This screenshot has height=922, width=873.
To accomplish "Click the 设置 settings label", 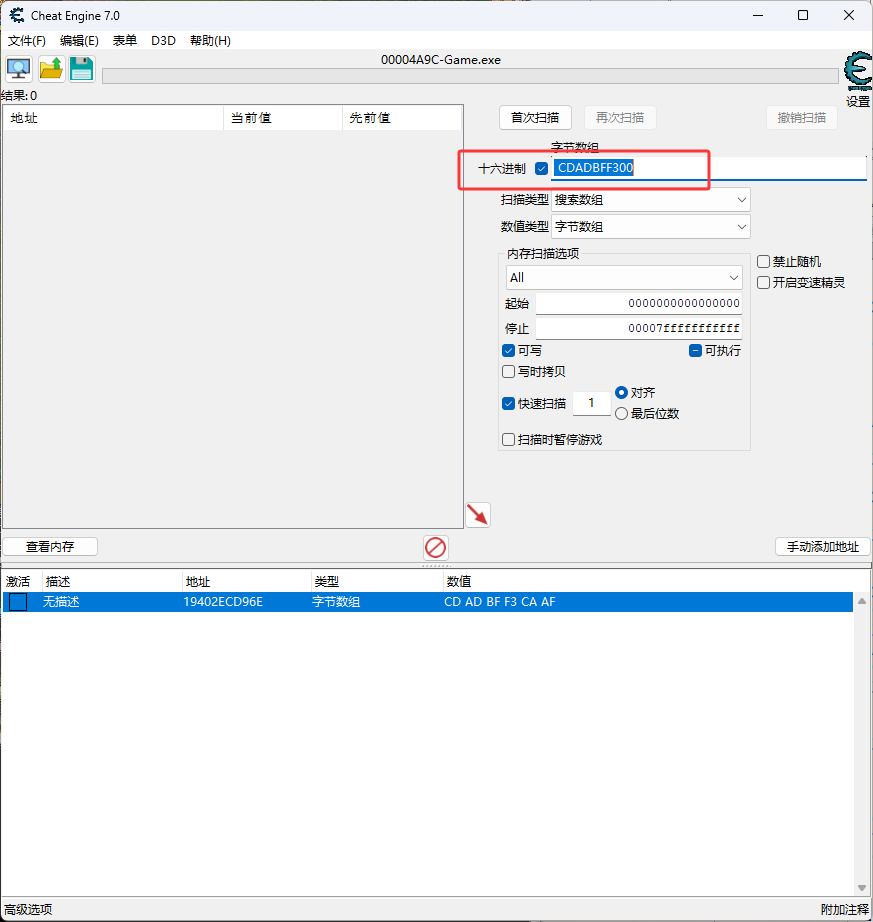I will [x=858, y=102].
